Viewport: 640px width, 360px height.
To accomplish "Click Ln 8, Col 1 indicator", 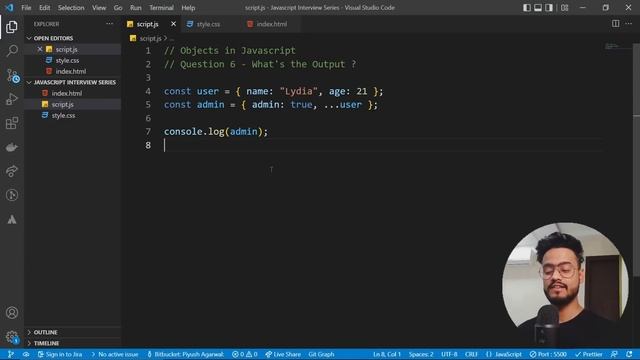I will [x=387, y=354].
